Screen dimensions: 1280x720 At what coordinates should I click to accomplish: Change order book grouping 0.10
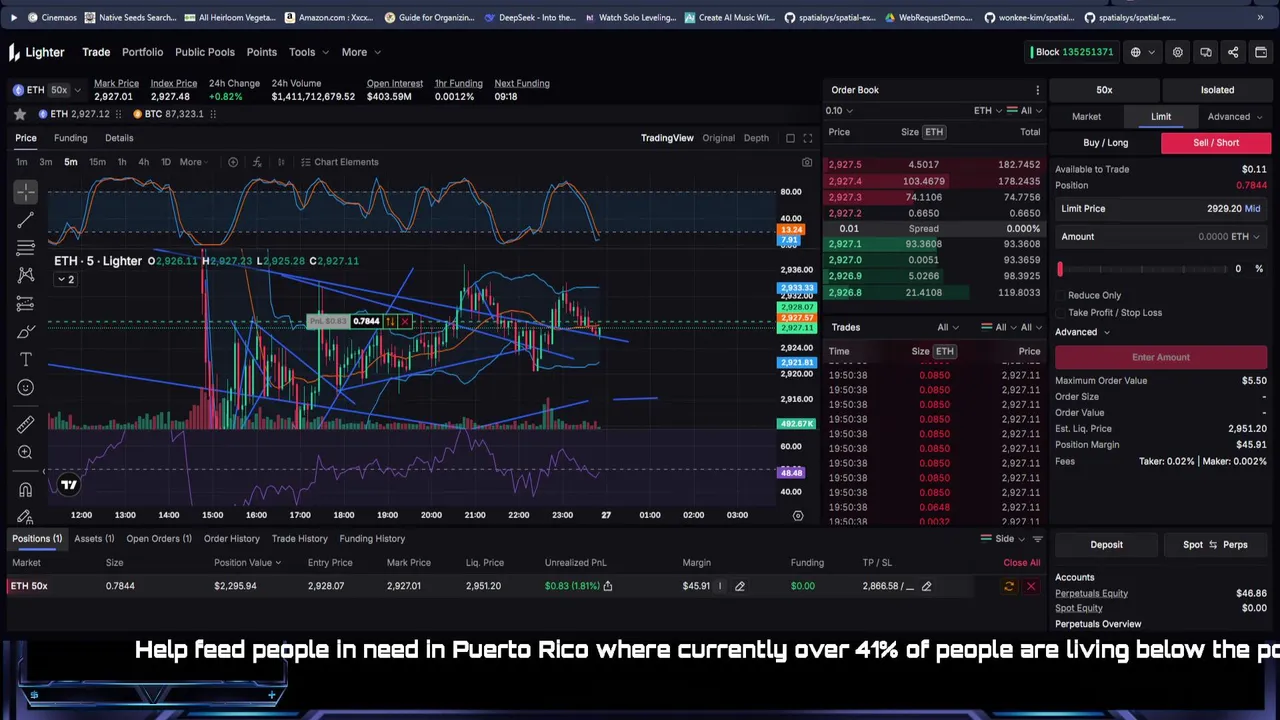[839, 111]
